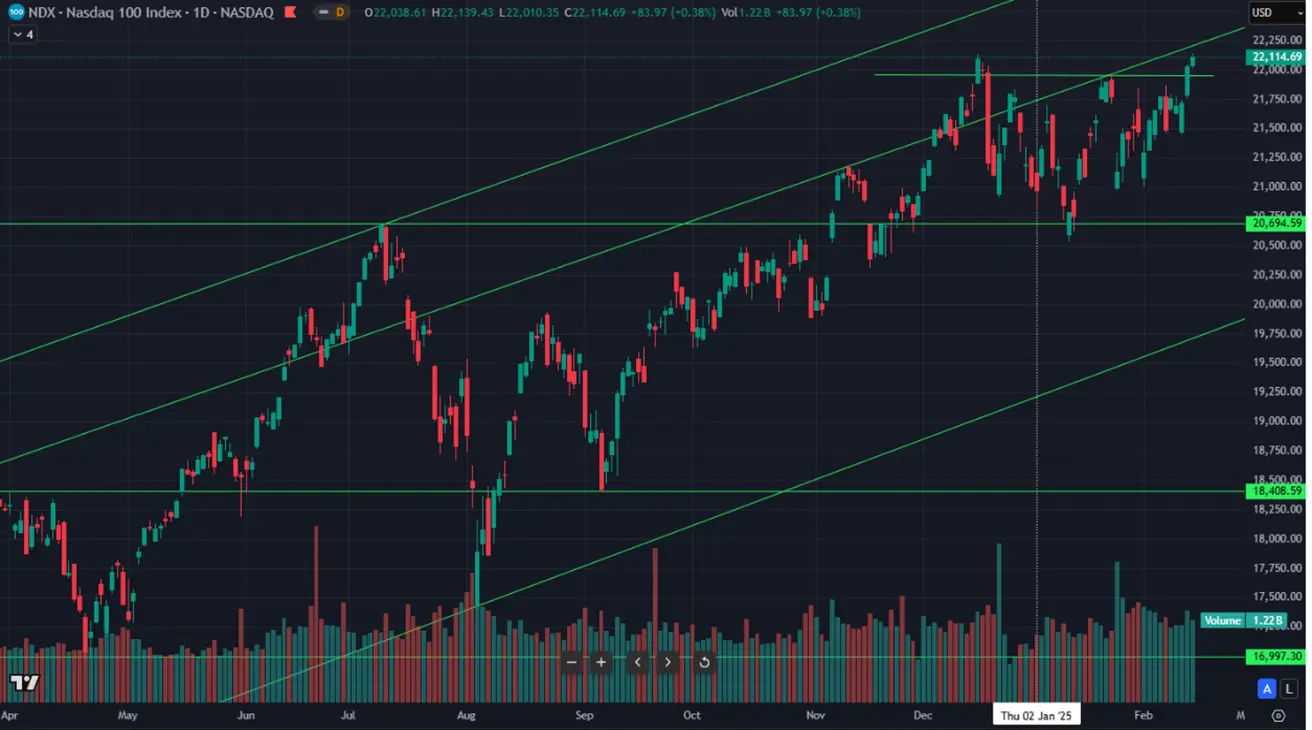Click the Oct label on the time axis
1312x730 pixels.
tap(690, 715)
